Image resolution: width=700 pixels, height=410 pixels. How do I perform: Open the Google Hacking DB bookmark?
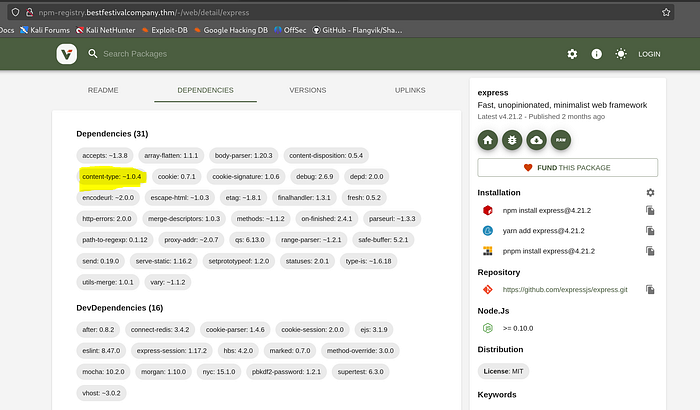[231, 30]
